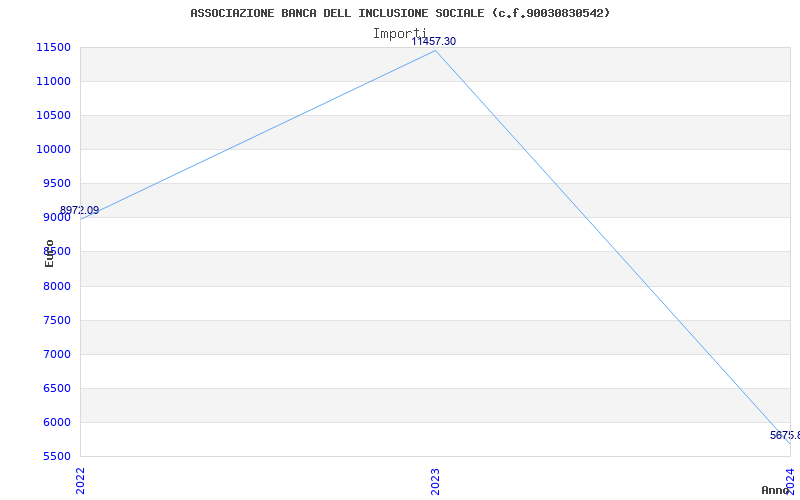Select the 11457.30 data point label
The width and height of the screenshot is (800, 500).
click(x=434, y=41)
